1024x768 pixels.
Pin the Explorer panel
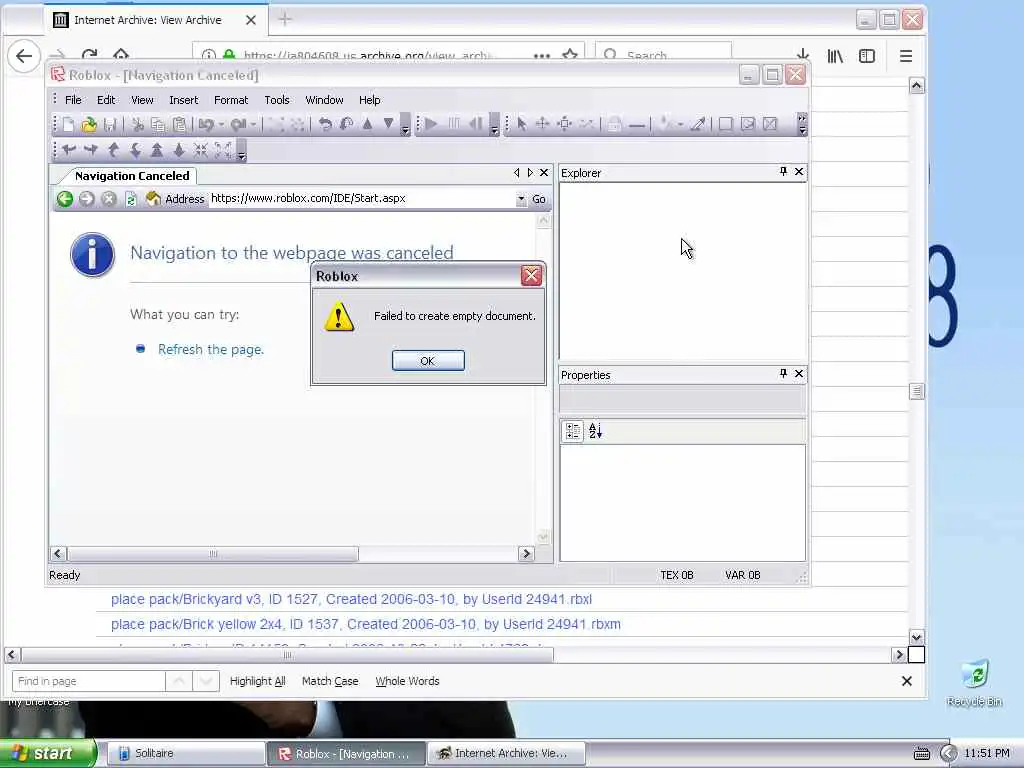(783, 172)
